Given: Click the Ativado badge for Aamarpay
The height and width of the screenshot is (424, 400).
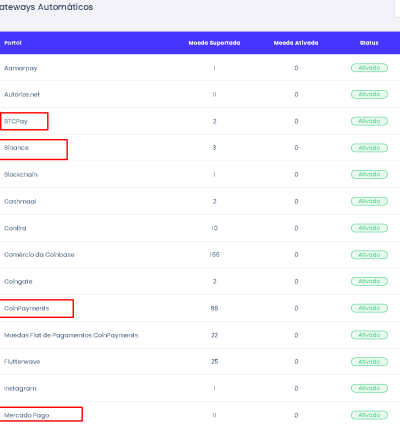Looking at the screenshot, I should 369,68.
